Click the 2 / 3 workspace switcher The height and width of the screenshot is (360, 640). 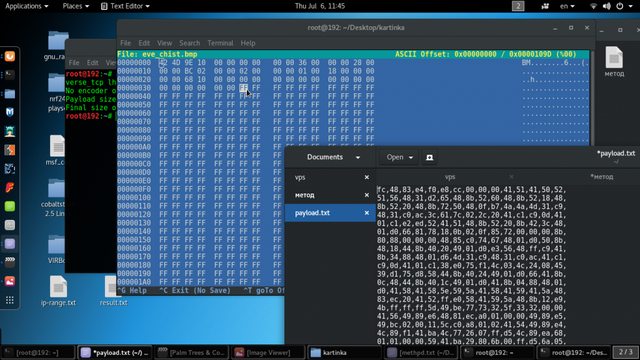[x=625, y=352]
